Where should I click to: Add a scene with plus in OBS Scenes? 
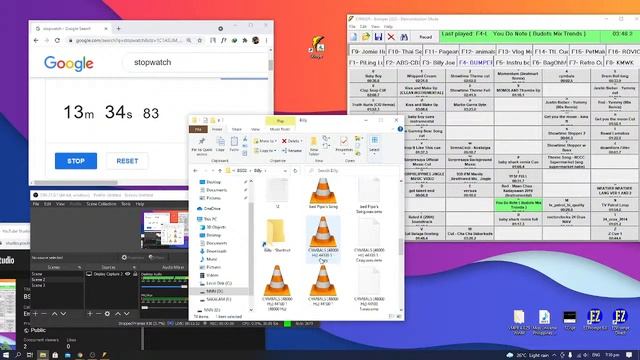point(36,313)
